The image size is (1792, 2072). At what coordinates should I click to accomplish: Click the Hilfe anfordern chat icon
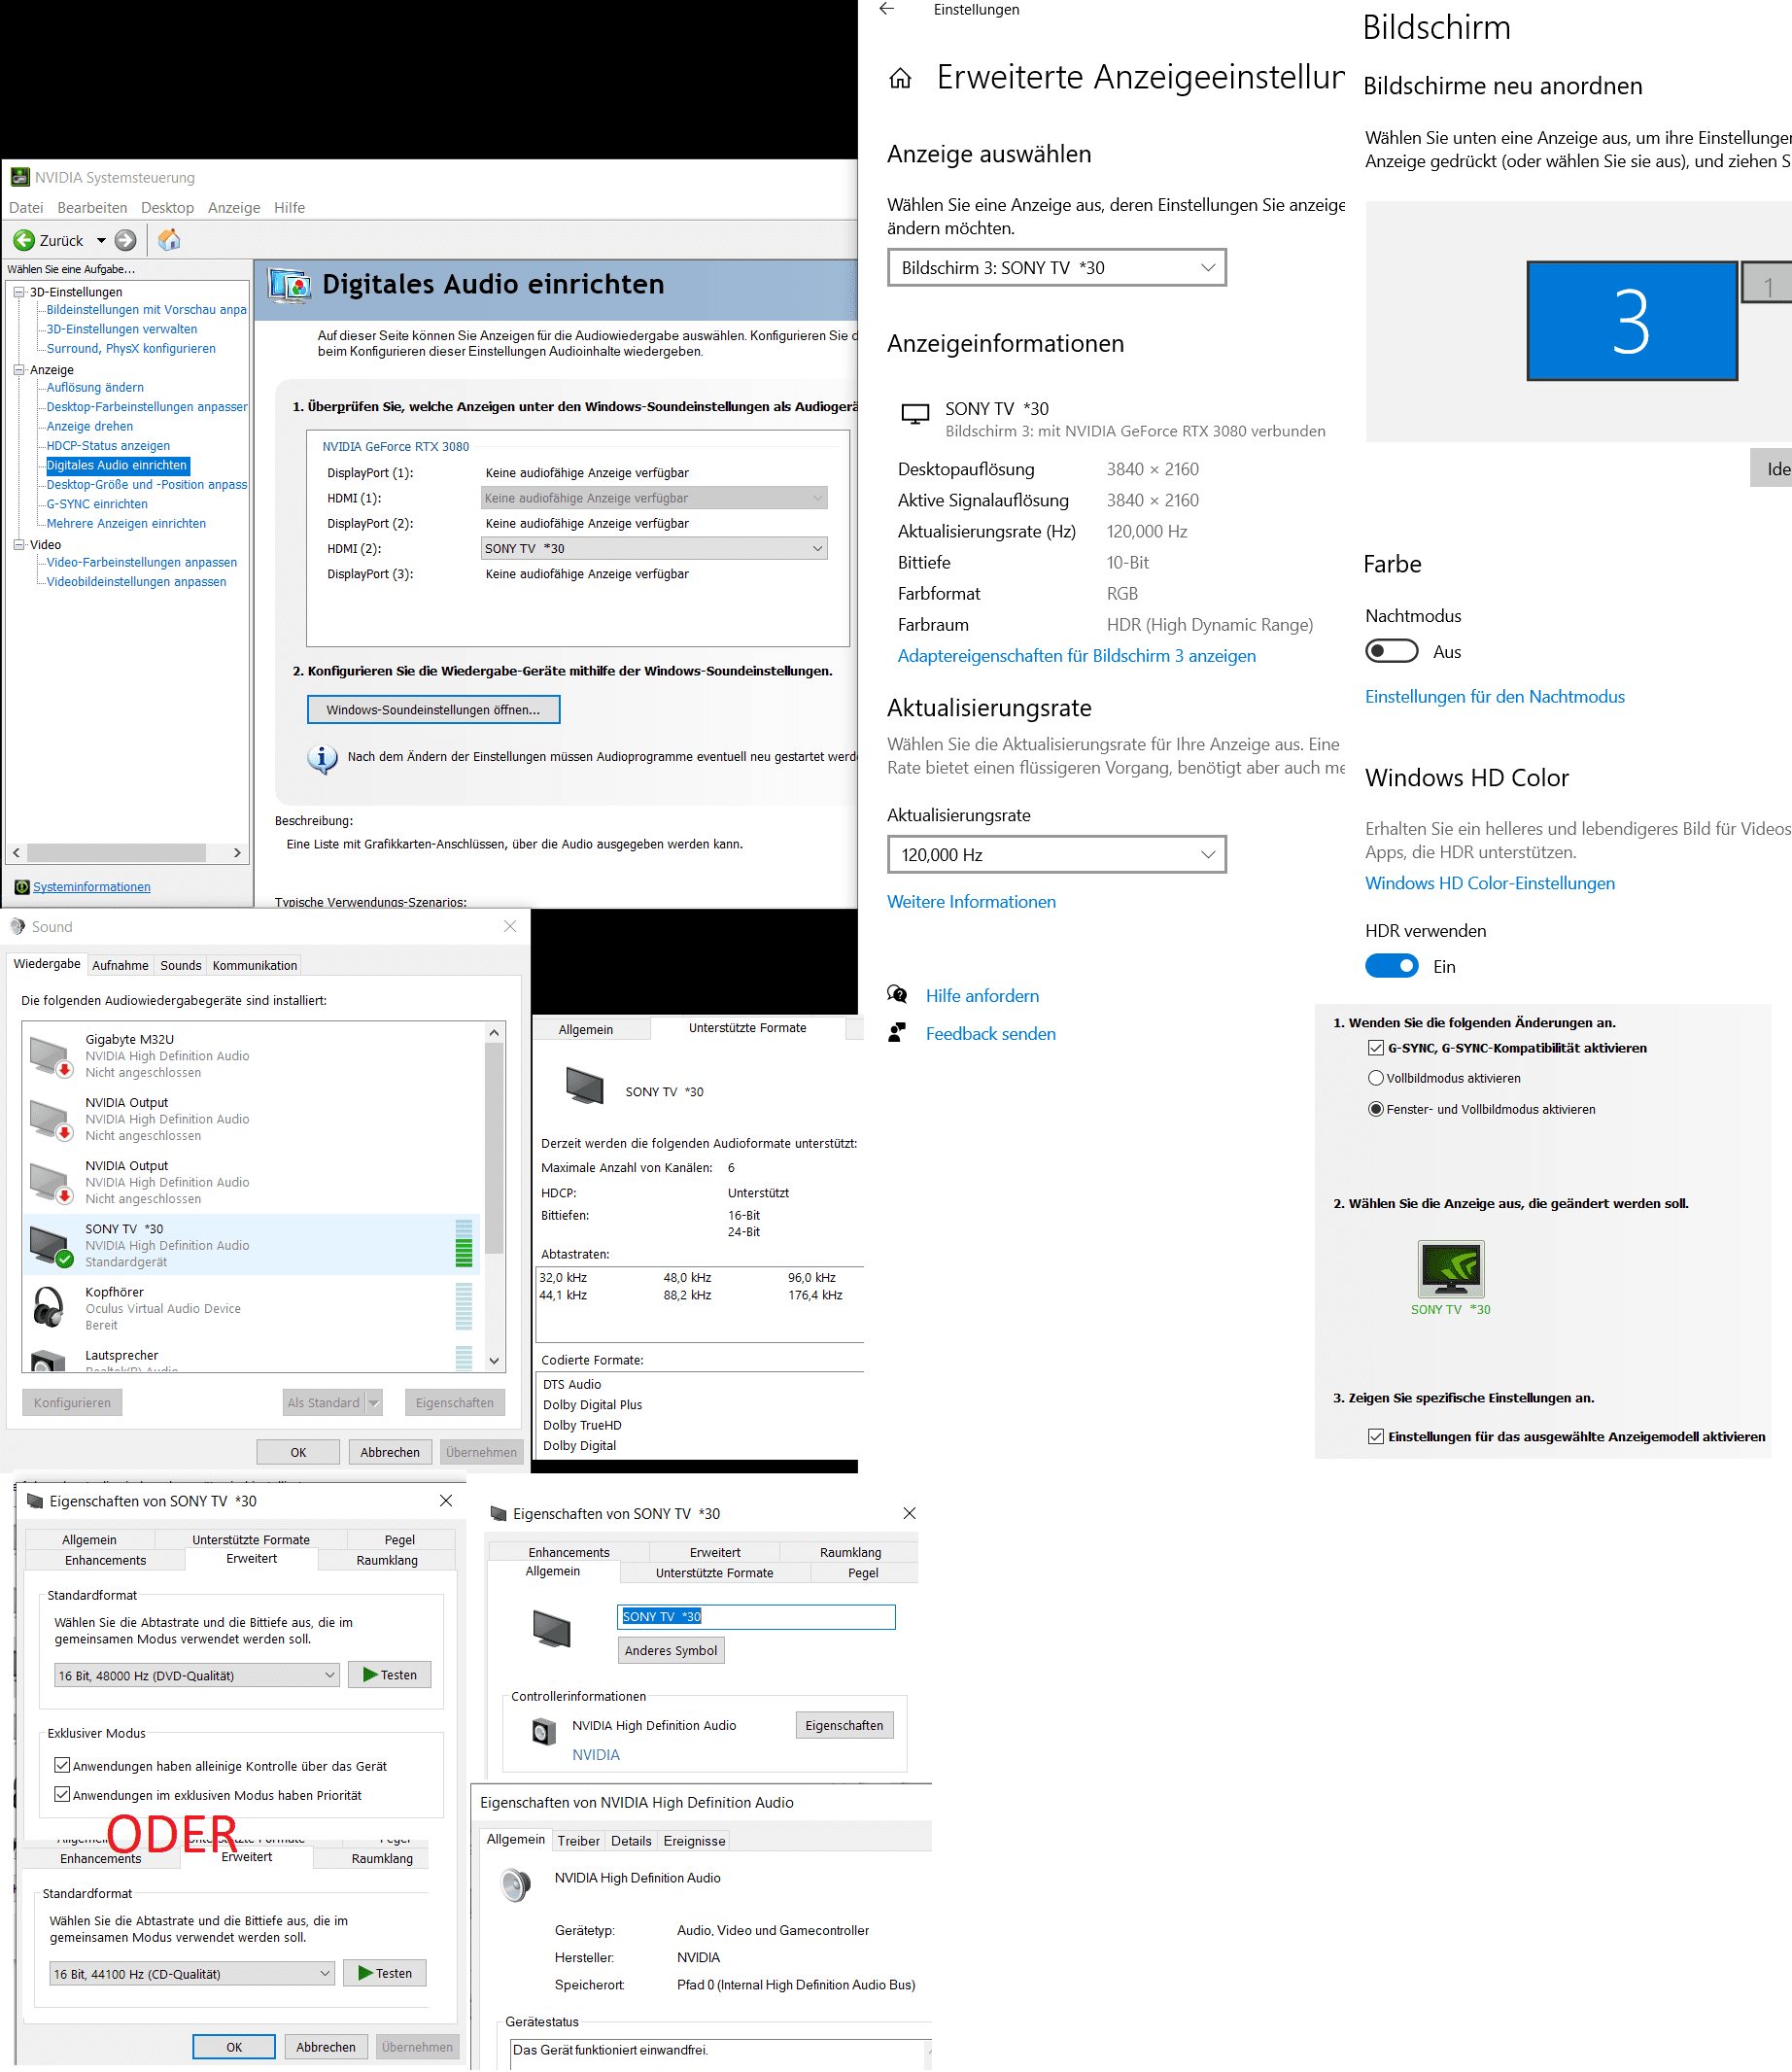coord(897,995)
